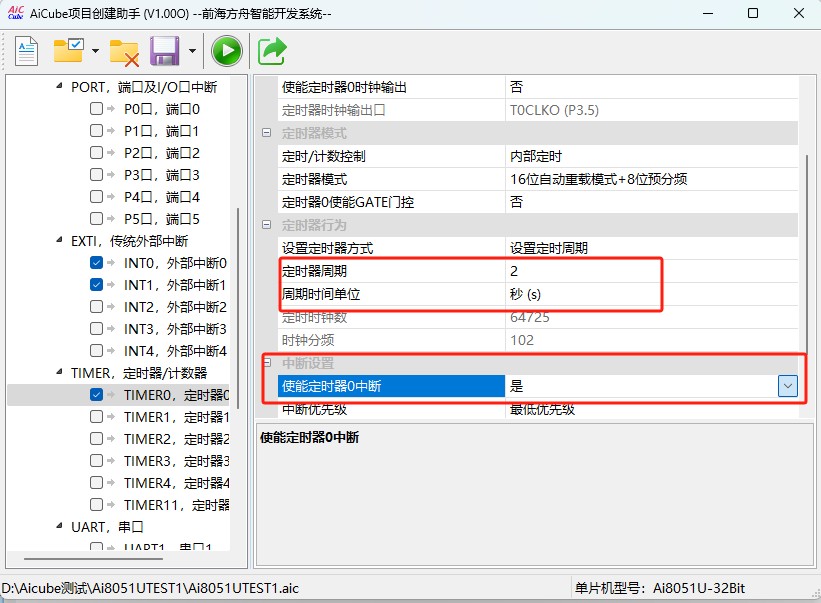Screen dimensions: 821x603
Task: Tick the P2口 端口2 checkbox
Action: pyautogui.click(x=96, y=152)
